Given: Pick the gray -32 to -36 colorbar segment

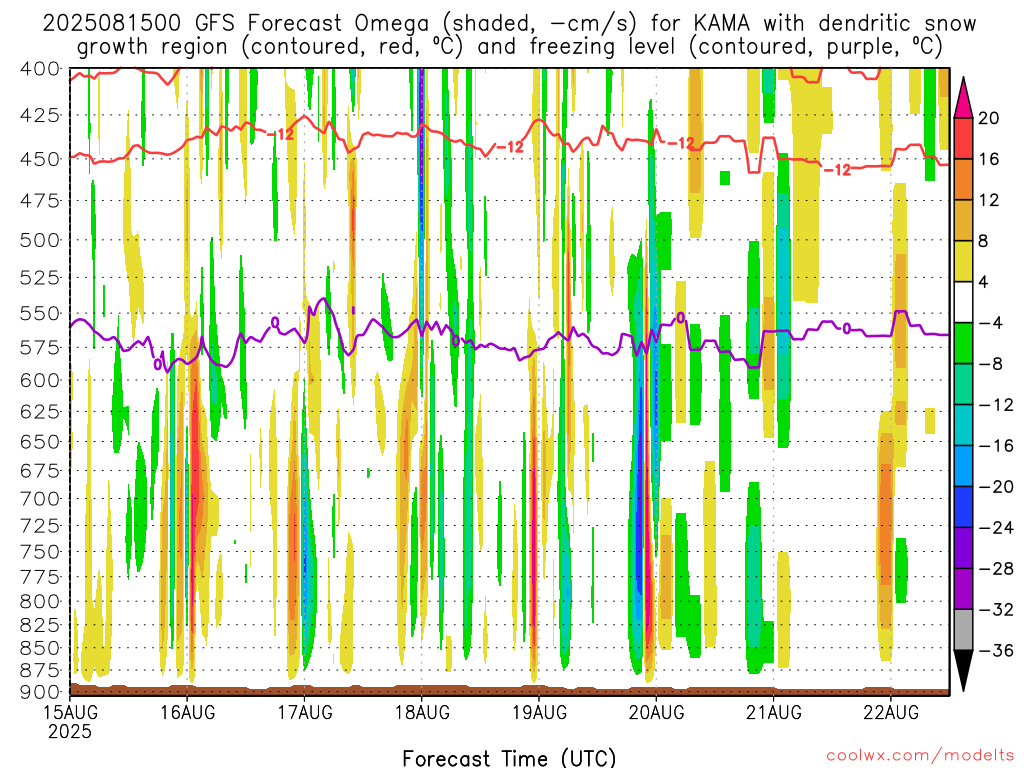Looking at the screenshot, I should point(963,630).
